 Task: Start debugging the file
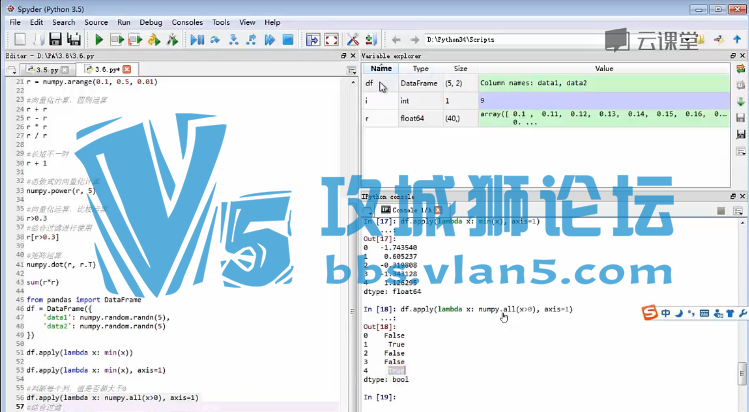point(197,39)
